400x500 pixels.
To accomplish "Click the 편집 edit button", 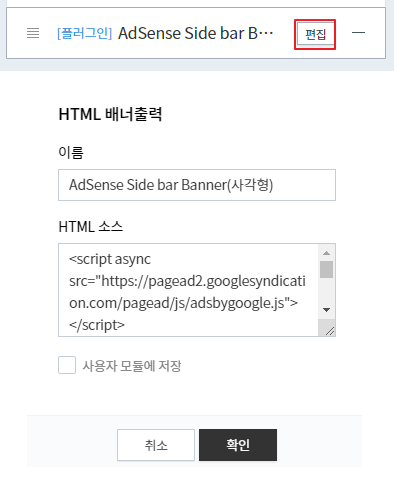I will coord(315,34).
